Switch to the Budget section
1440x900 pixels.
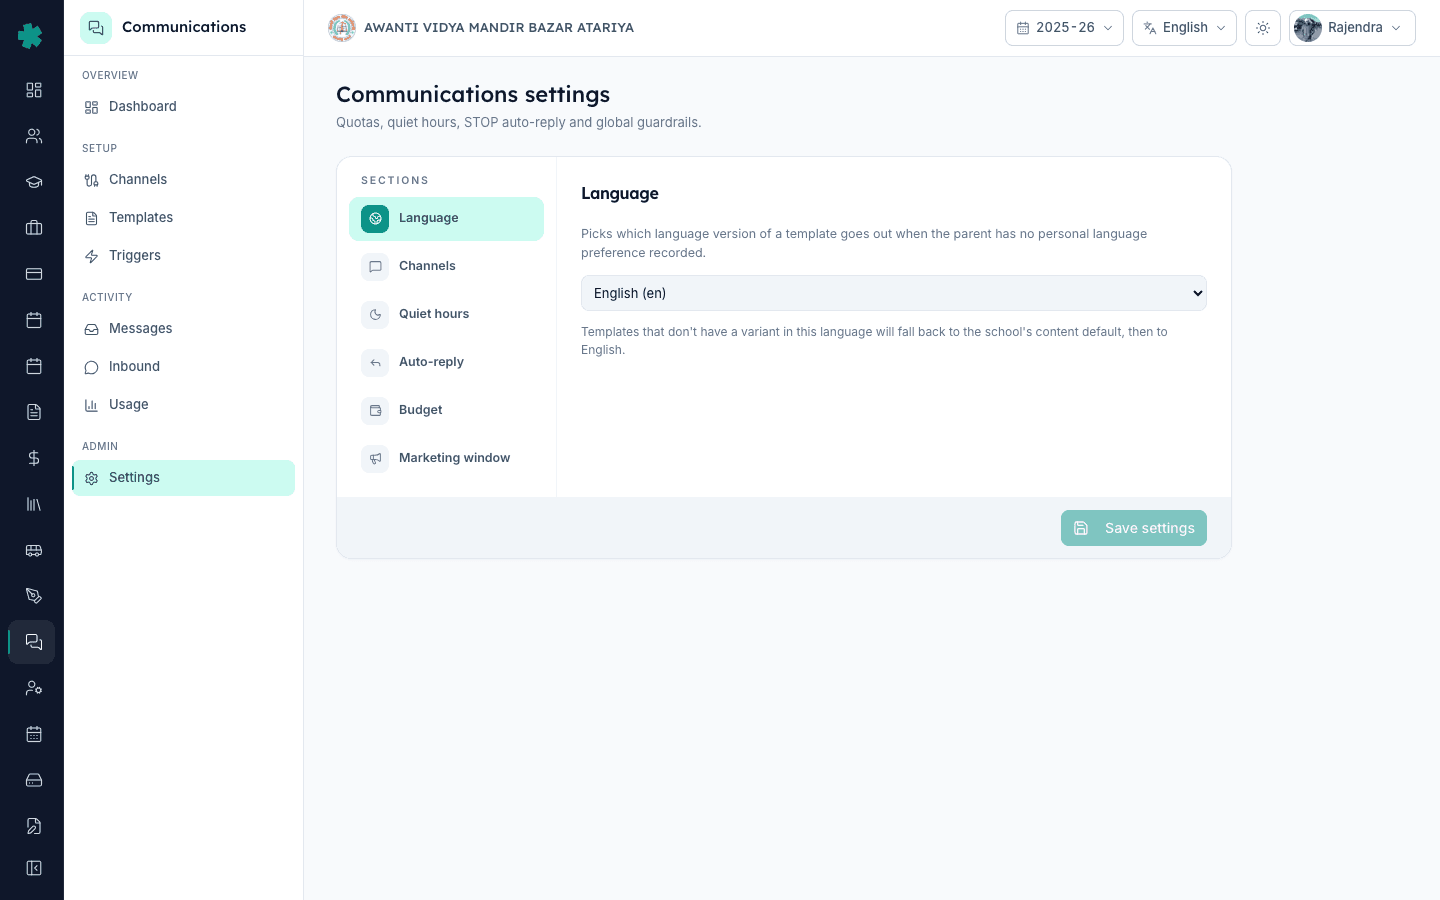coord(446,411)
